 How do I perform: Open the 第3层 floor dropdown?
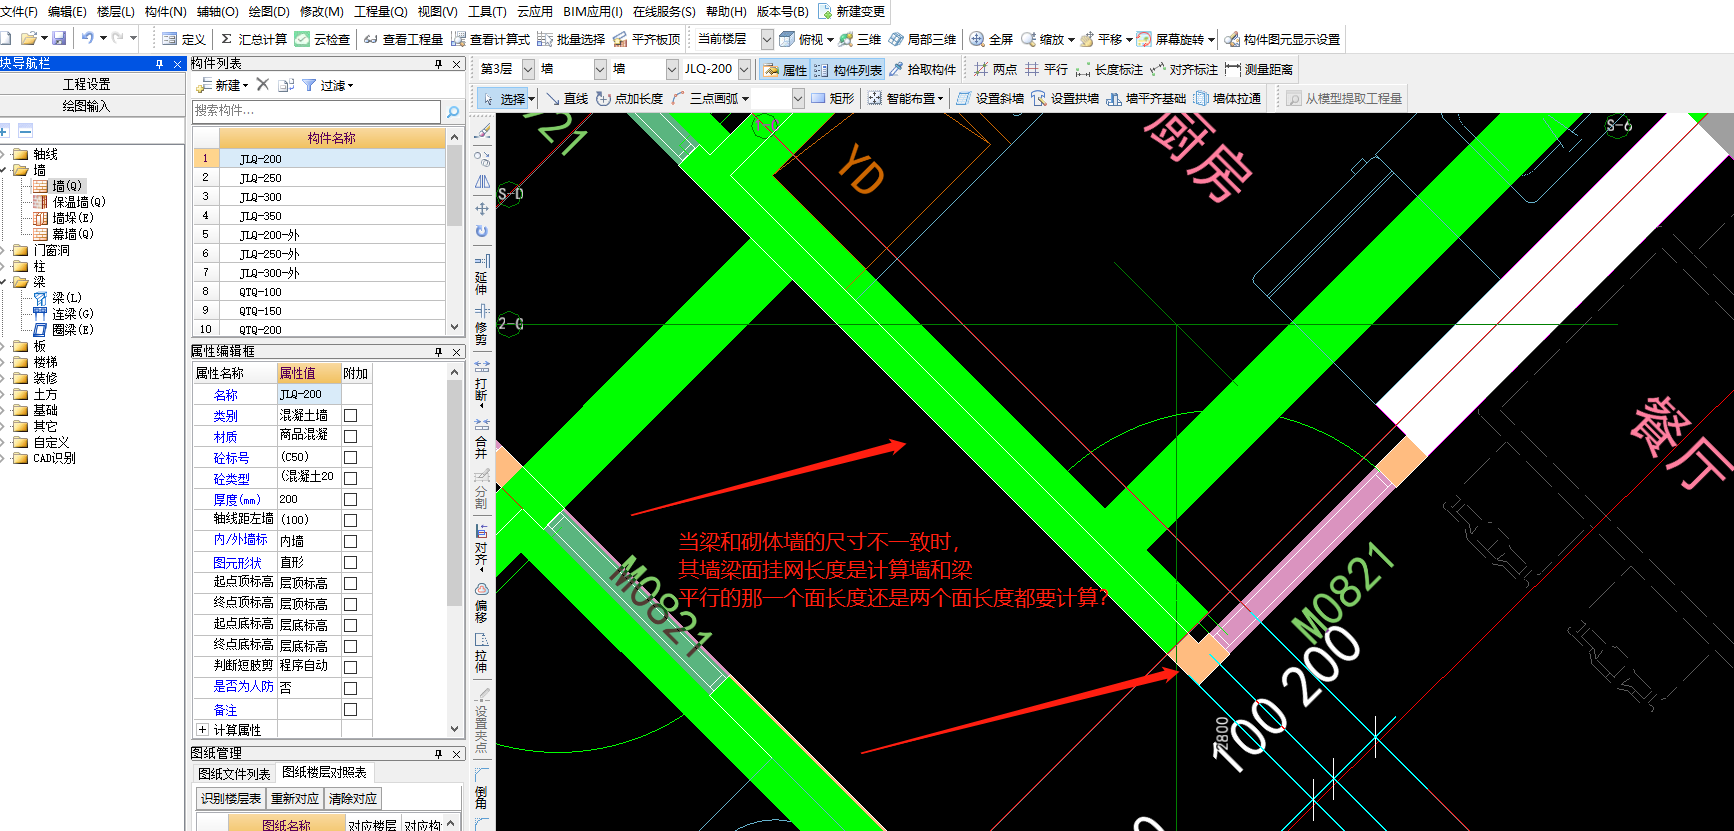tap(528, 69)
